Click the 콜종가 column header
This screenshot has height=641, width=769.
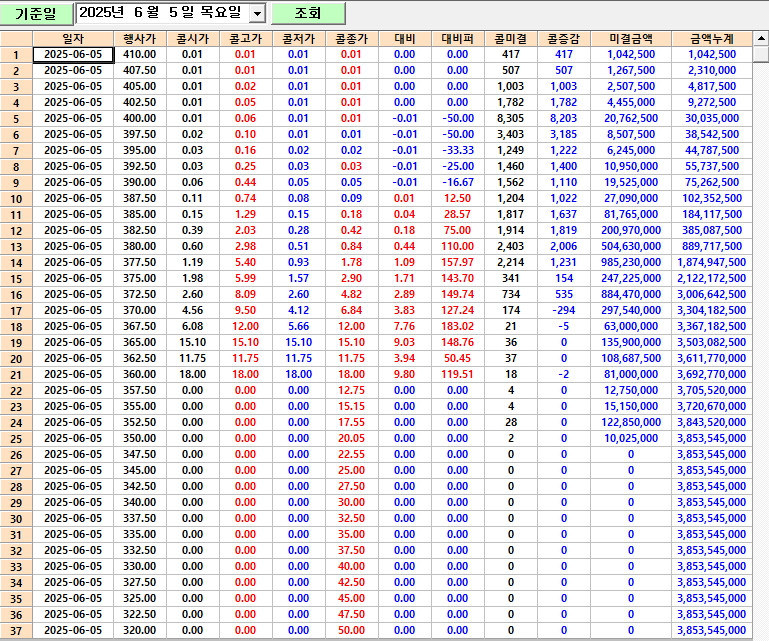pos(351,38)
